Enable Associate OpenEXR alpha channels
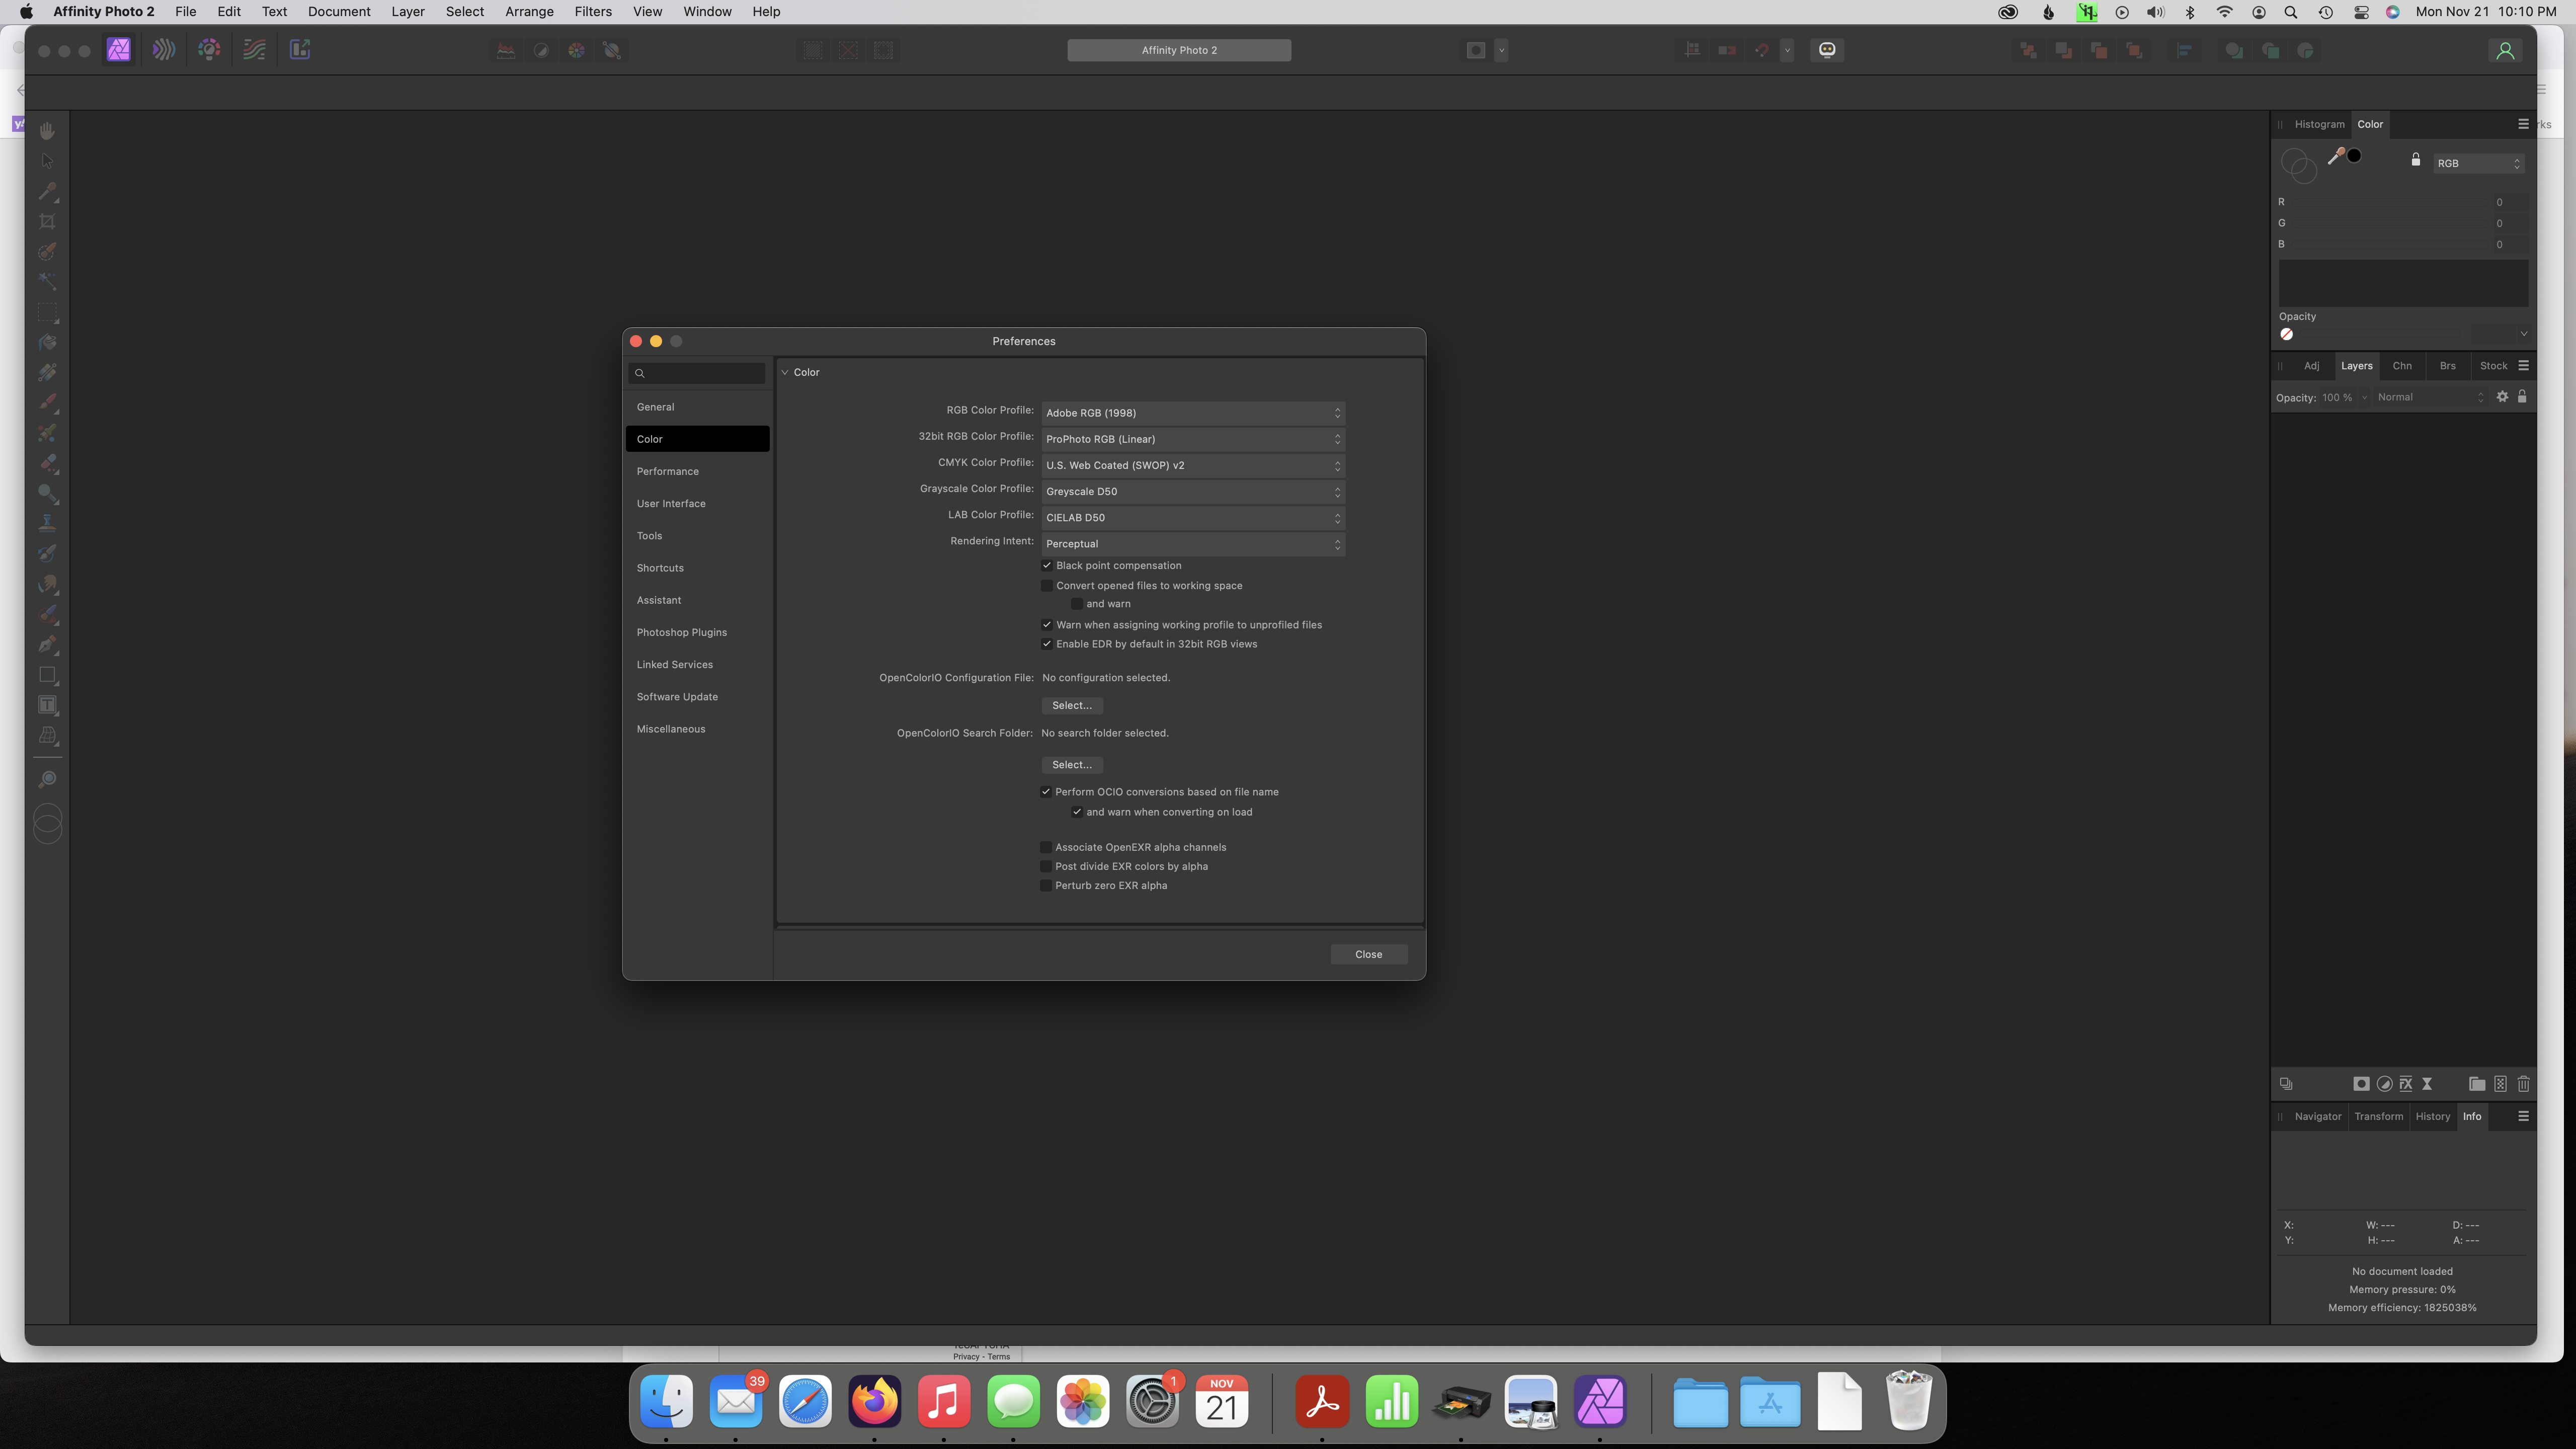Image resolution: width=2576 pixels, height=1449 pixels. pos(1046,847)
